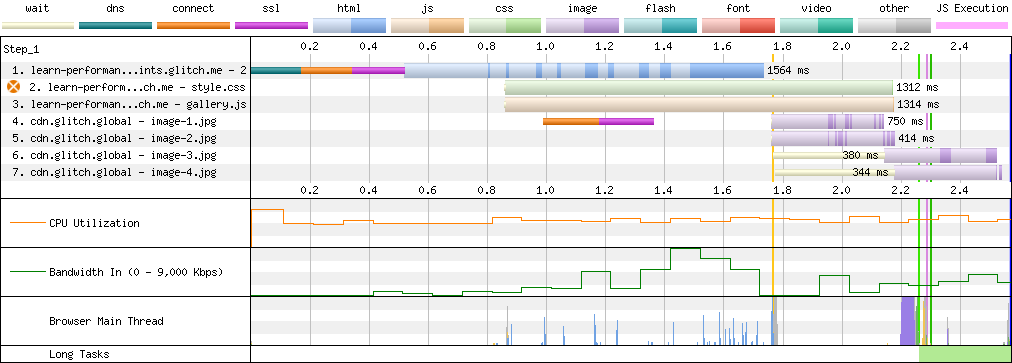The height and width of the screenshot is (363, 1012).
Task: Click the orange connect segment of image-1.jpg
Action: 571,121
